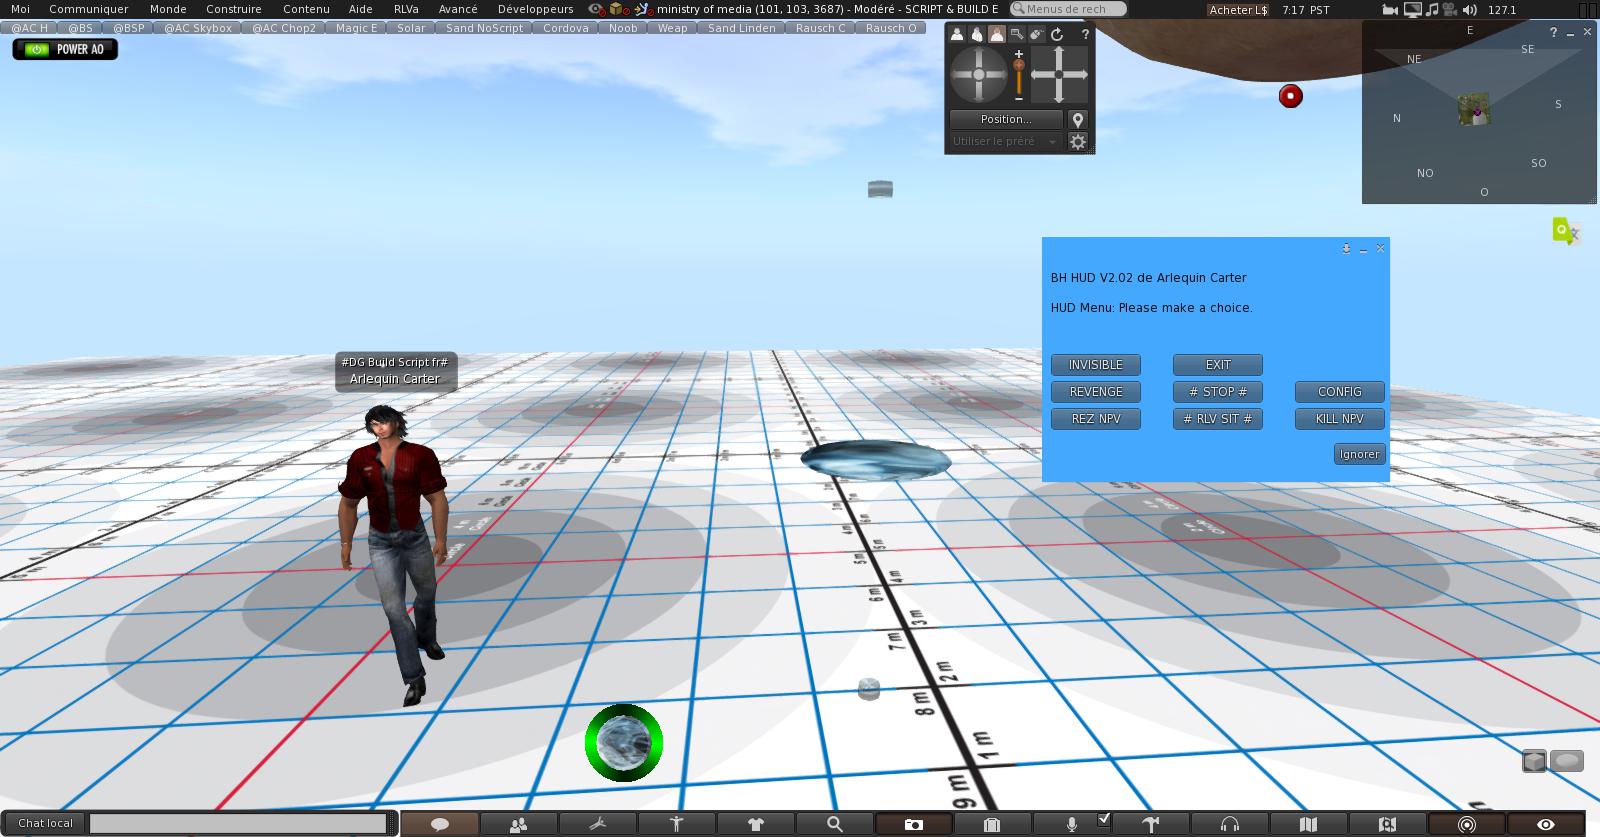This screenshot has height=837, width=1600.
Task: Reset camera view with the circular arrow icon
Action: [x=1057, y=34]
